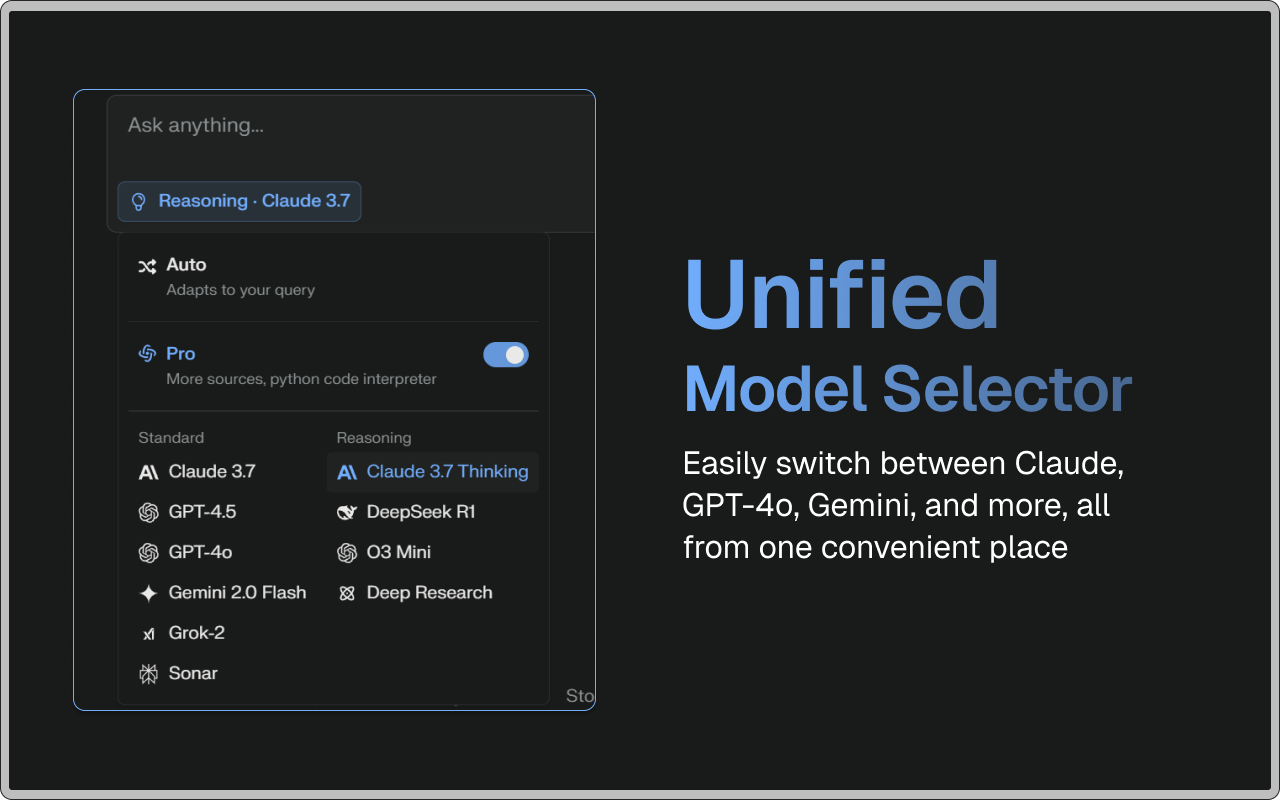The width and height of the screenshot is (1280, 800).
Task: Click the OpenAI logo beside GPT-4o
Action: tap(146, 552)
